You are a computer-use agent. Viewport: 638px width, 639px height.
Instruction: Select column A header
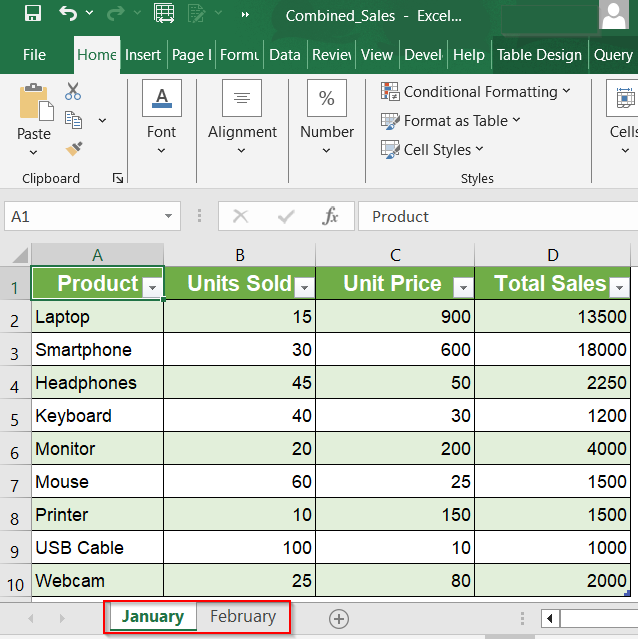click(97, 255)
